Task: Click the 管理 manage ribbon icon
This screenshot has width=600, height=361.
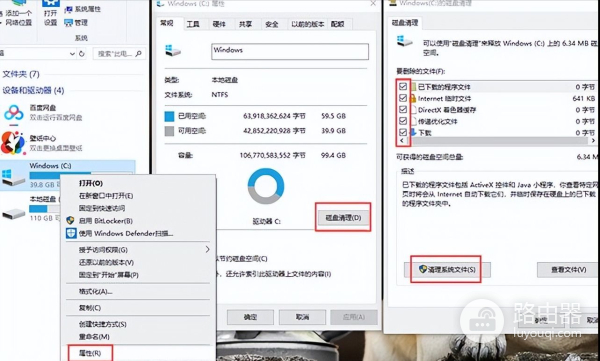Action: [68, 23]
